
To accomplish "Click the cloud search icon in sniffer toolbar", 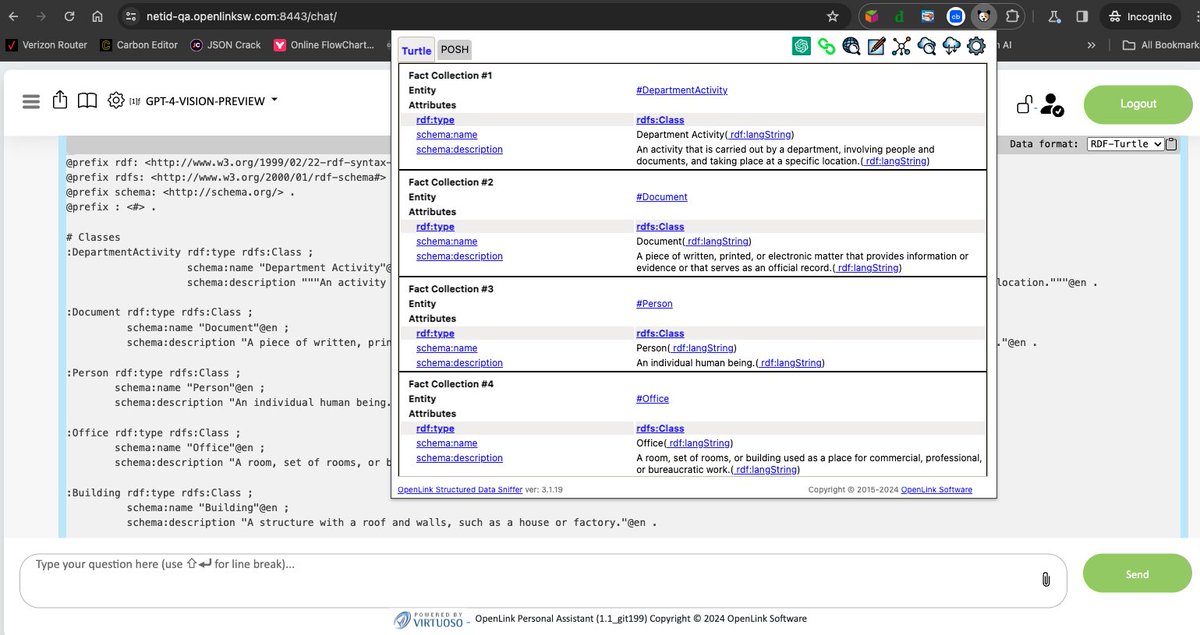I will [926, 46].
